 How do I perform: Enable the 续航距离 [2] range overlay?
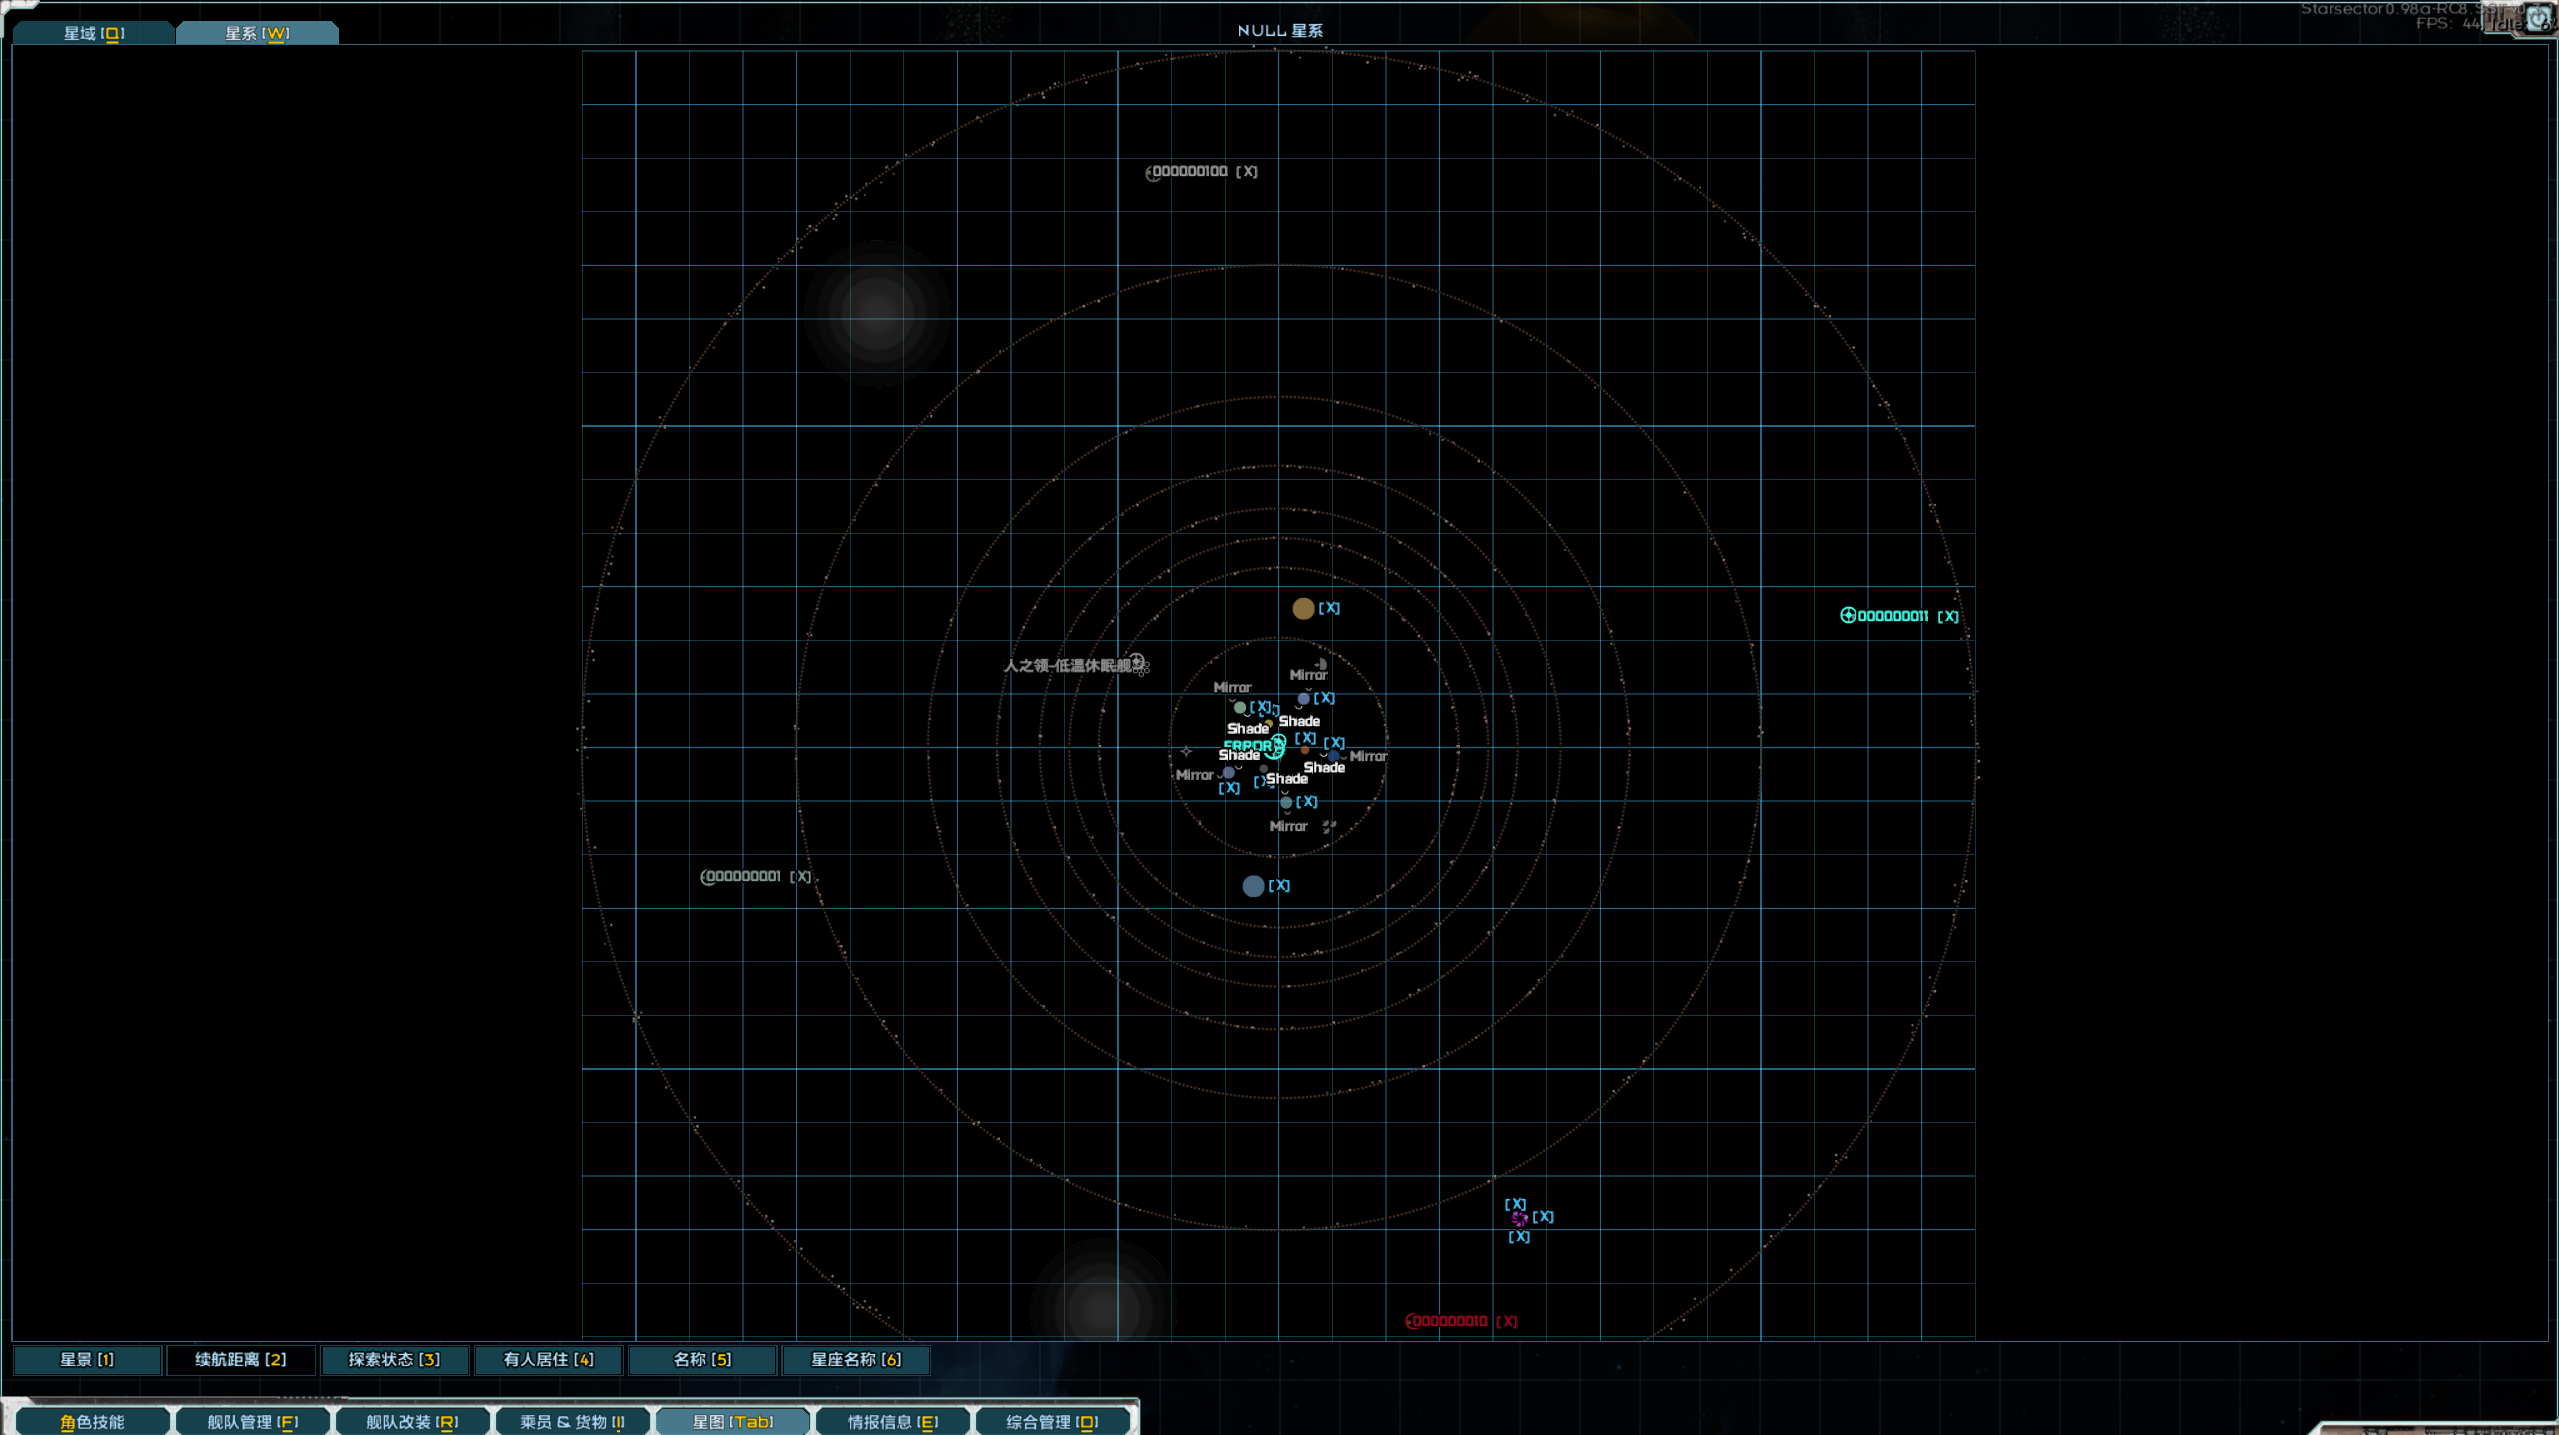pos(240,1359)
